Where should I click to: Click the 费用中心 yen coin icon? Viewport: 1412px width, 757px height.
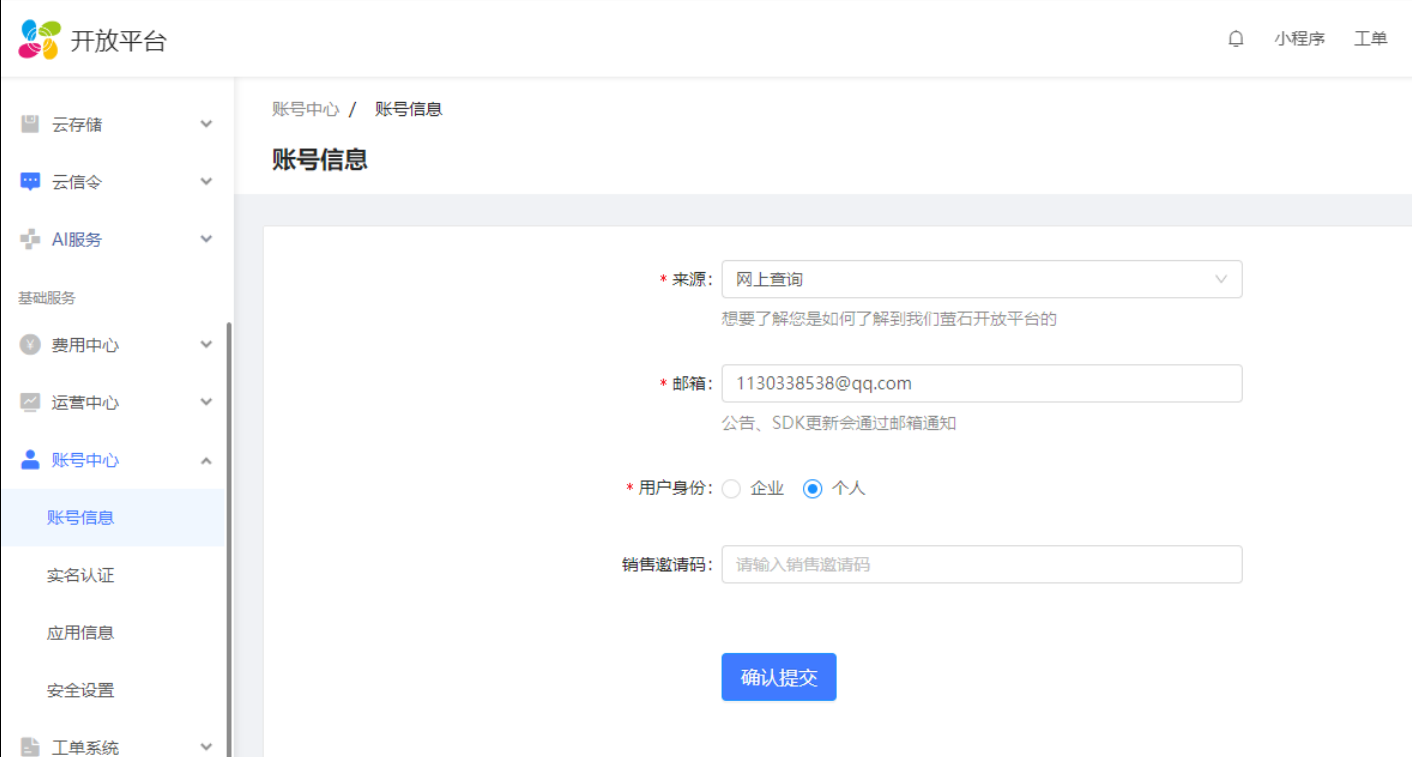pos(30,345)
